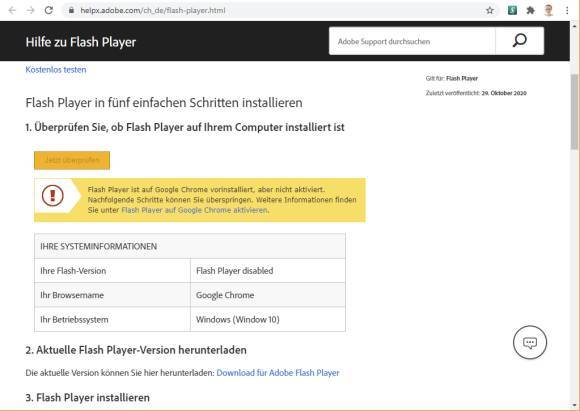Click the Jetzt überprüfen button
The width and height of the screenshot is (580, 411).
pos(72,160)
